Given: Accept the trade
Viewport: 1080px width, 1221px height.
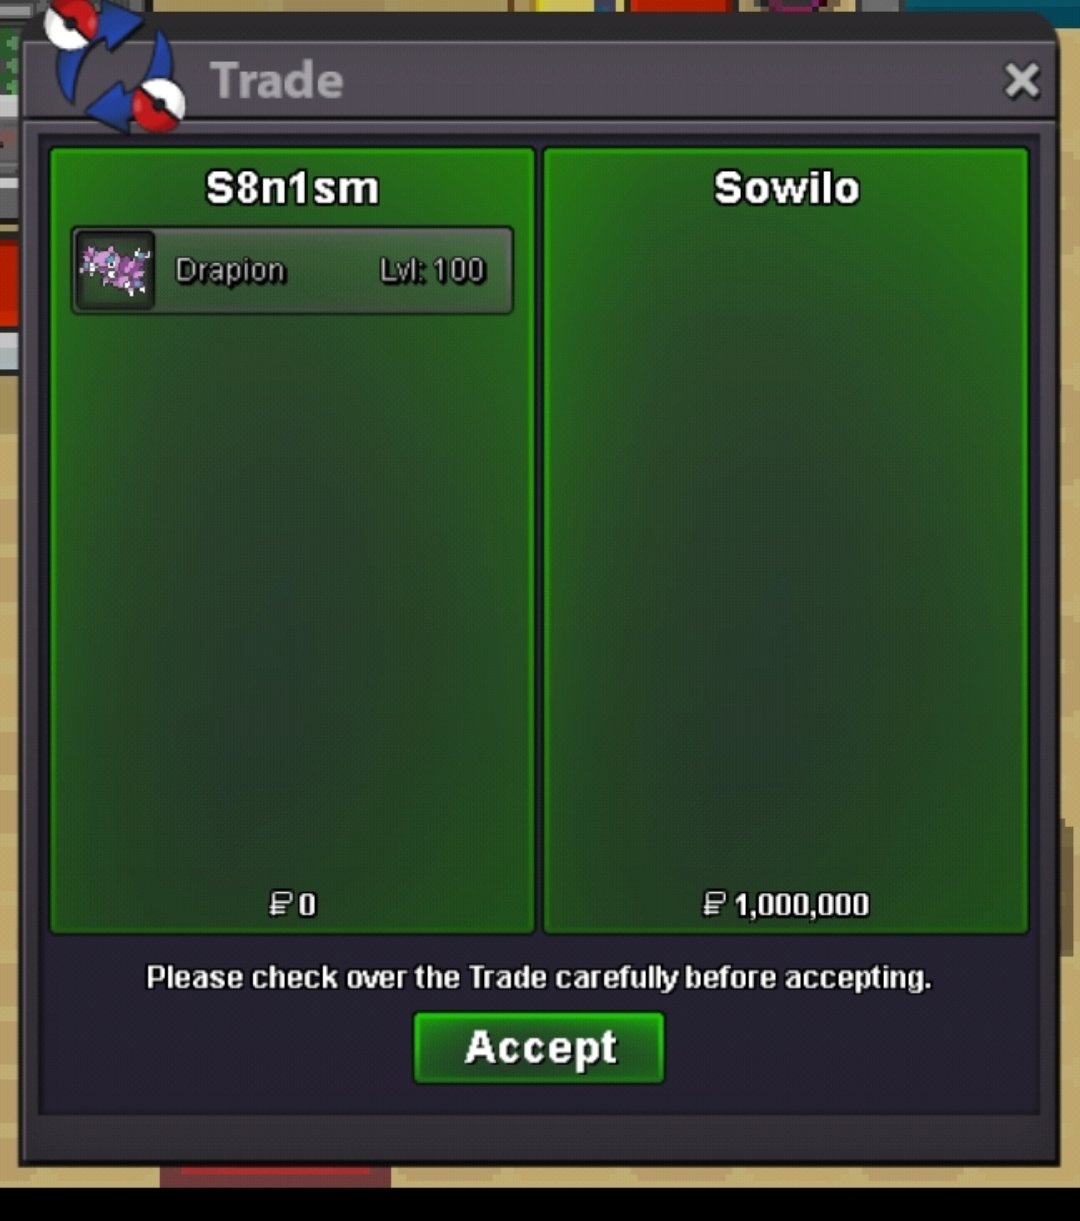Looking at the screenshot, I should (539, 1047).
